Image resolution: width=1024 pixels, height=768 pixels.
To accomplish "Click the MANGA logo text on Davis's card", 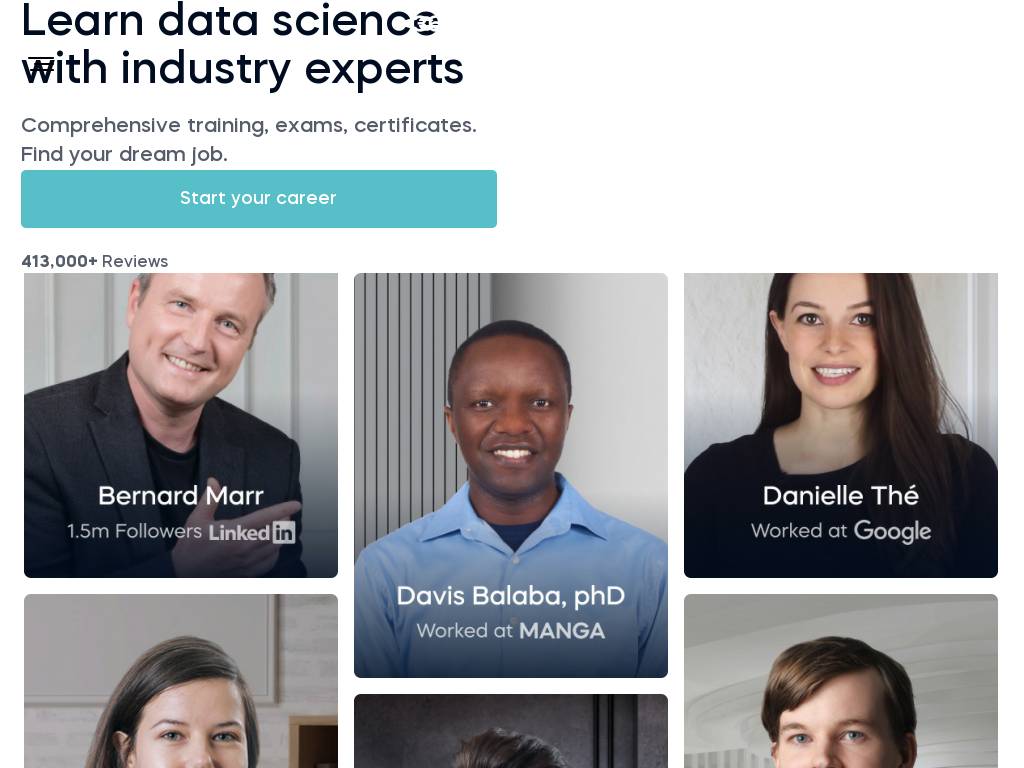I will coord(561,631).
